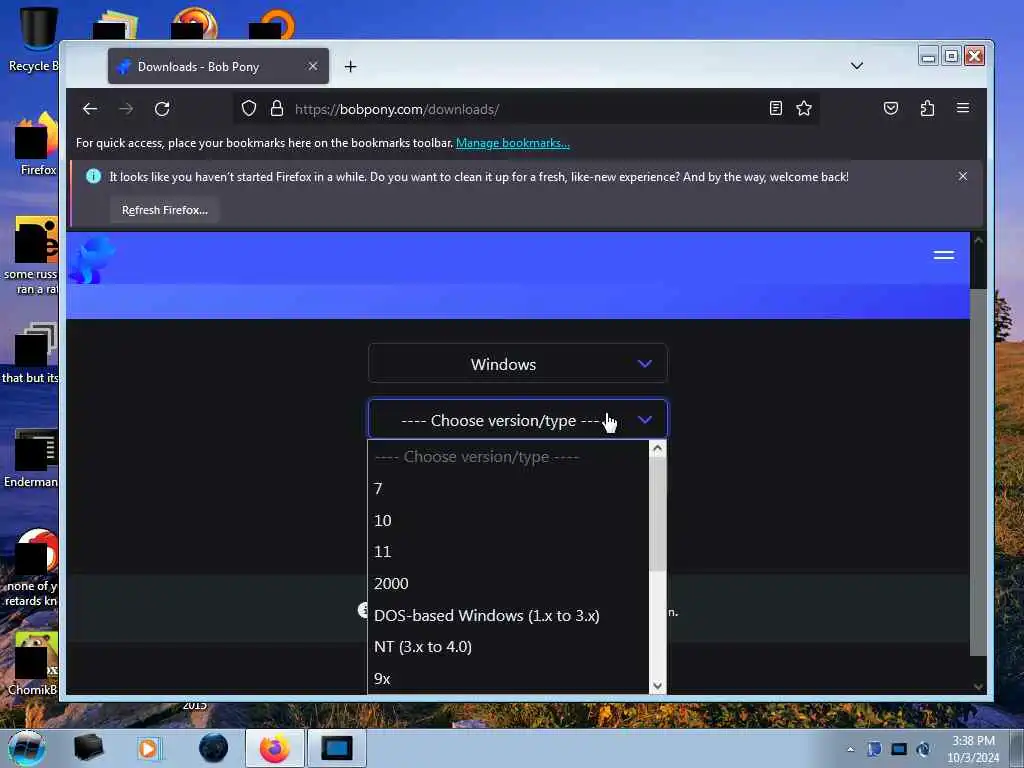Viewport: 1024px width, 768px height.
Task: Select 11 from the version list
Action: 508,552
